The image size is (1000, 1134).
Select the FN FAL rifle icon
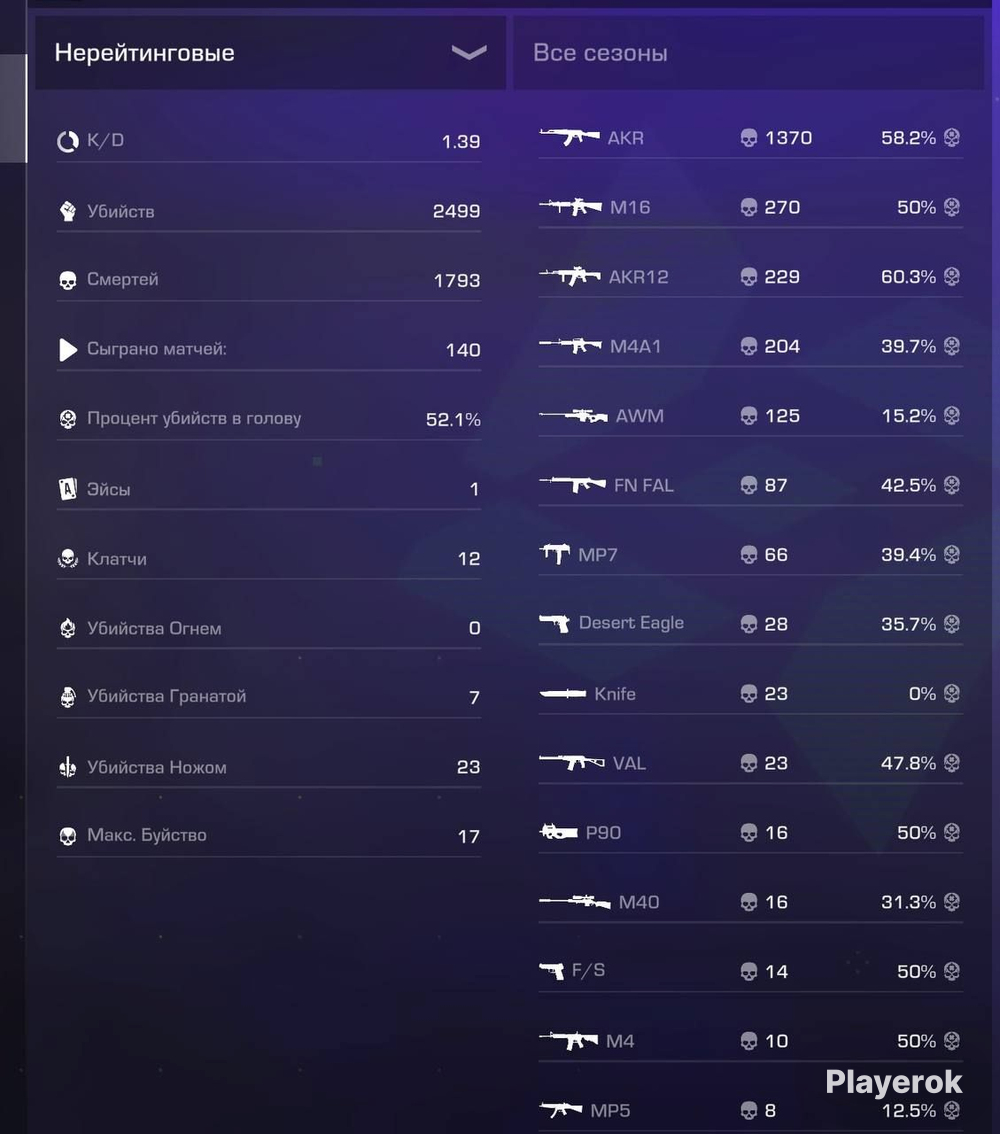pyautogui.click(x=573, y=484)
